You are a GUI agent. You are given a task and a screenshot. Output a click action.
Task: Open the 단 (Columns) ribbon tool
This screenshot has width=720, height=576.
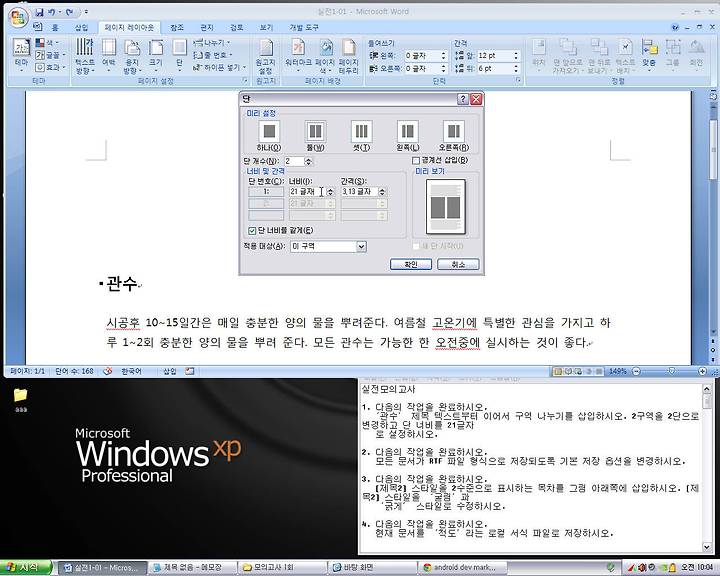coord(179,56)
